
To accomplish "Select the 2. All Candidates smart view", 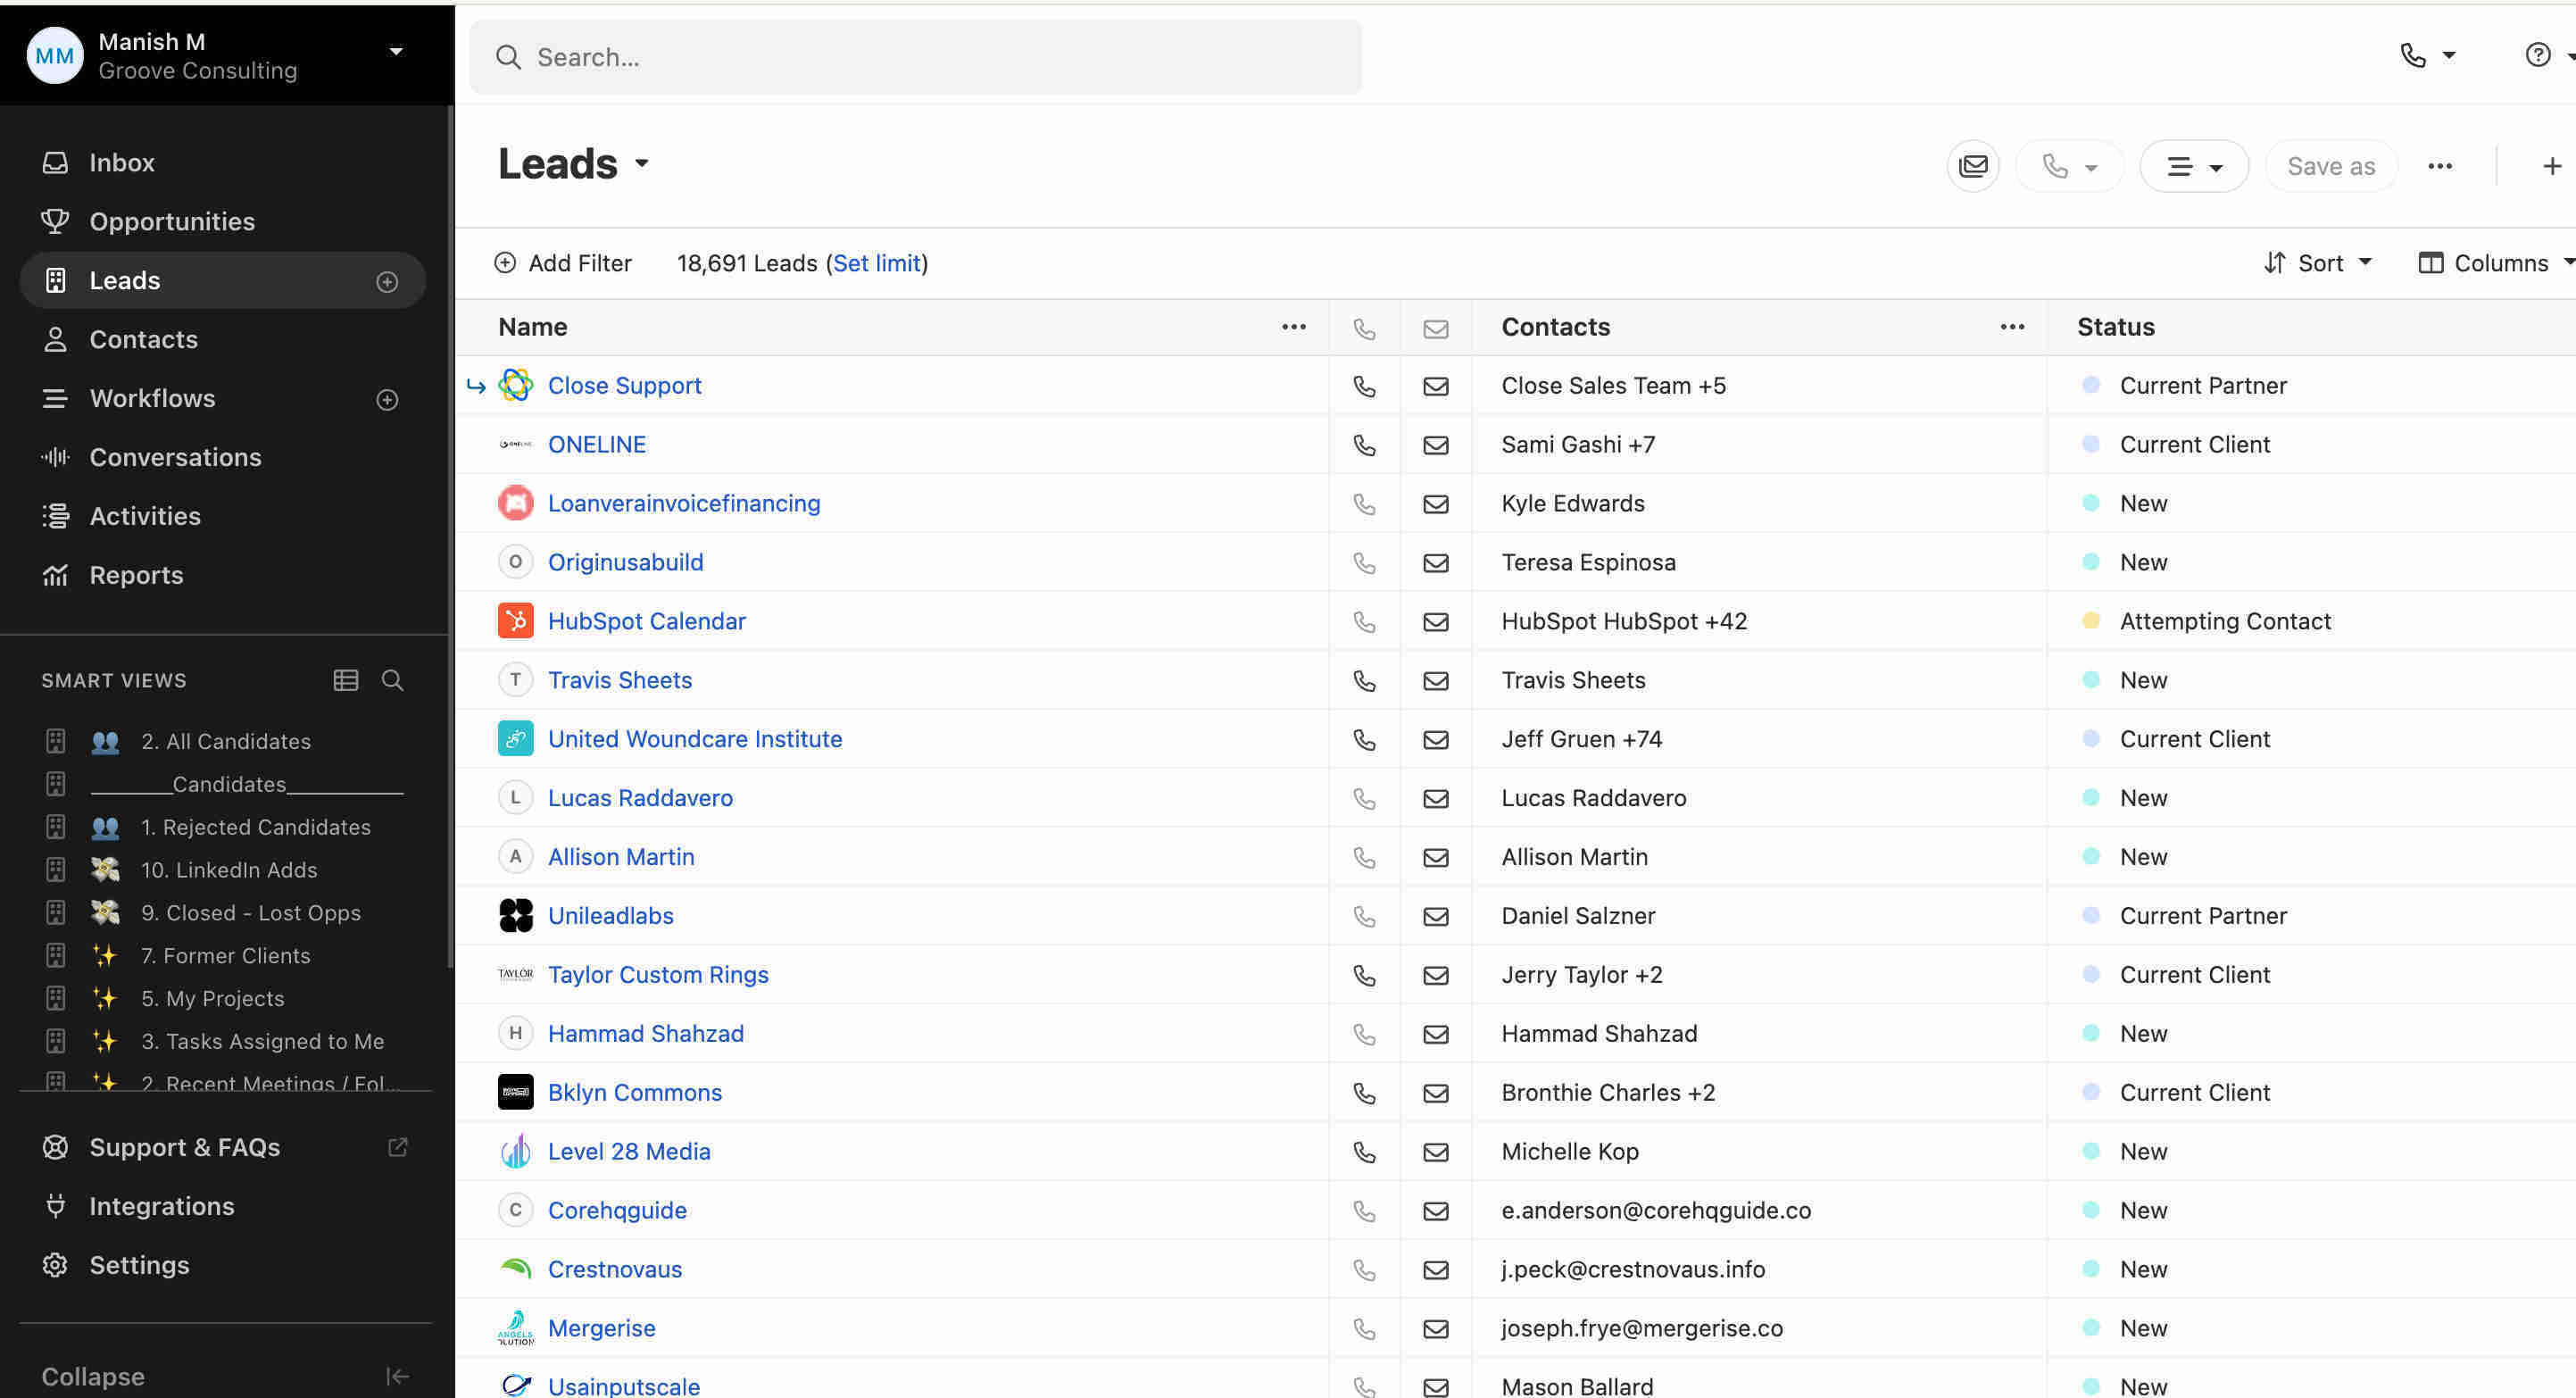I will click(225, 741).
